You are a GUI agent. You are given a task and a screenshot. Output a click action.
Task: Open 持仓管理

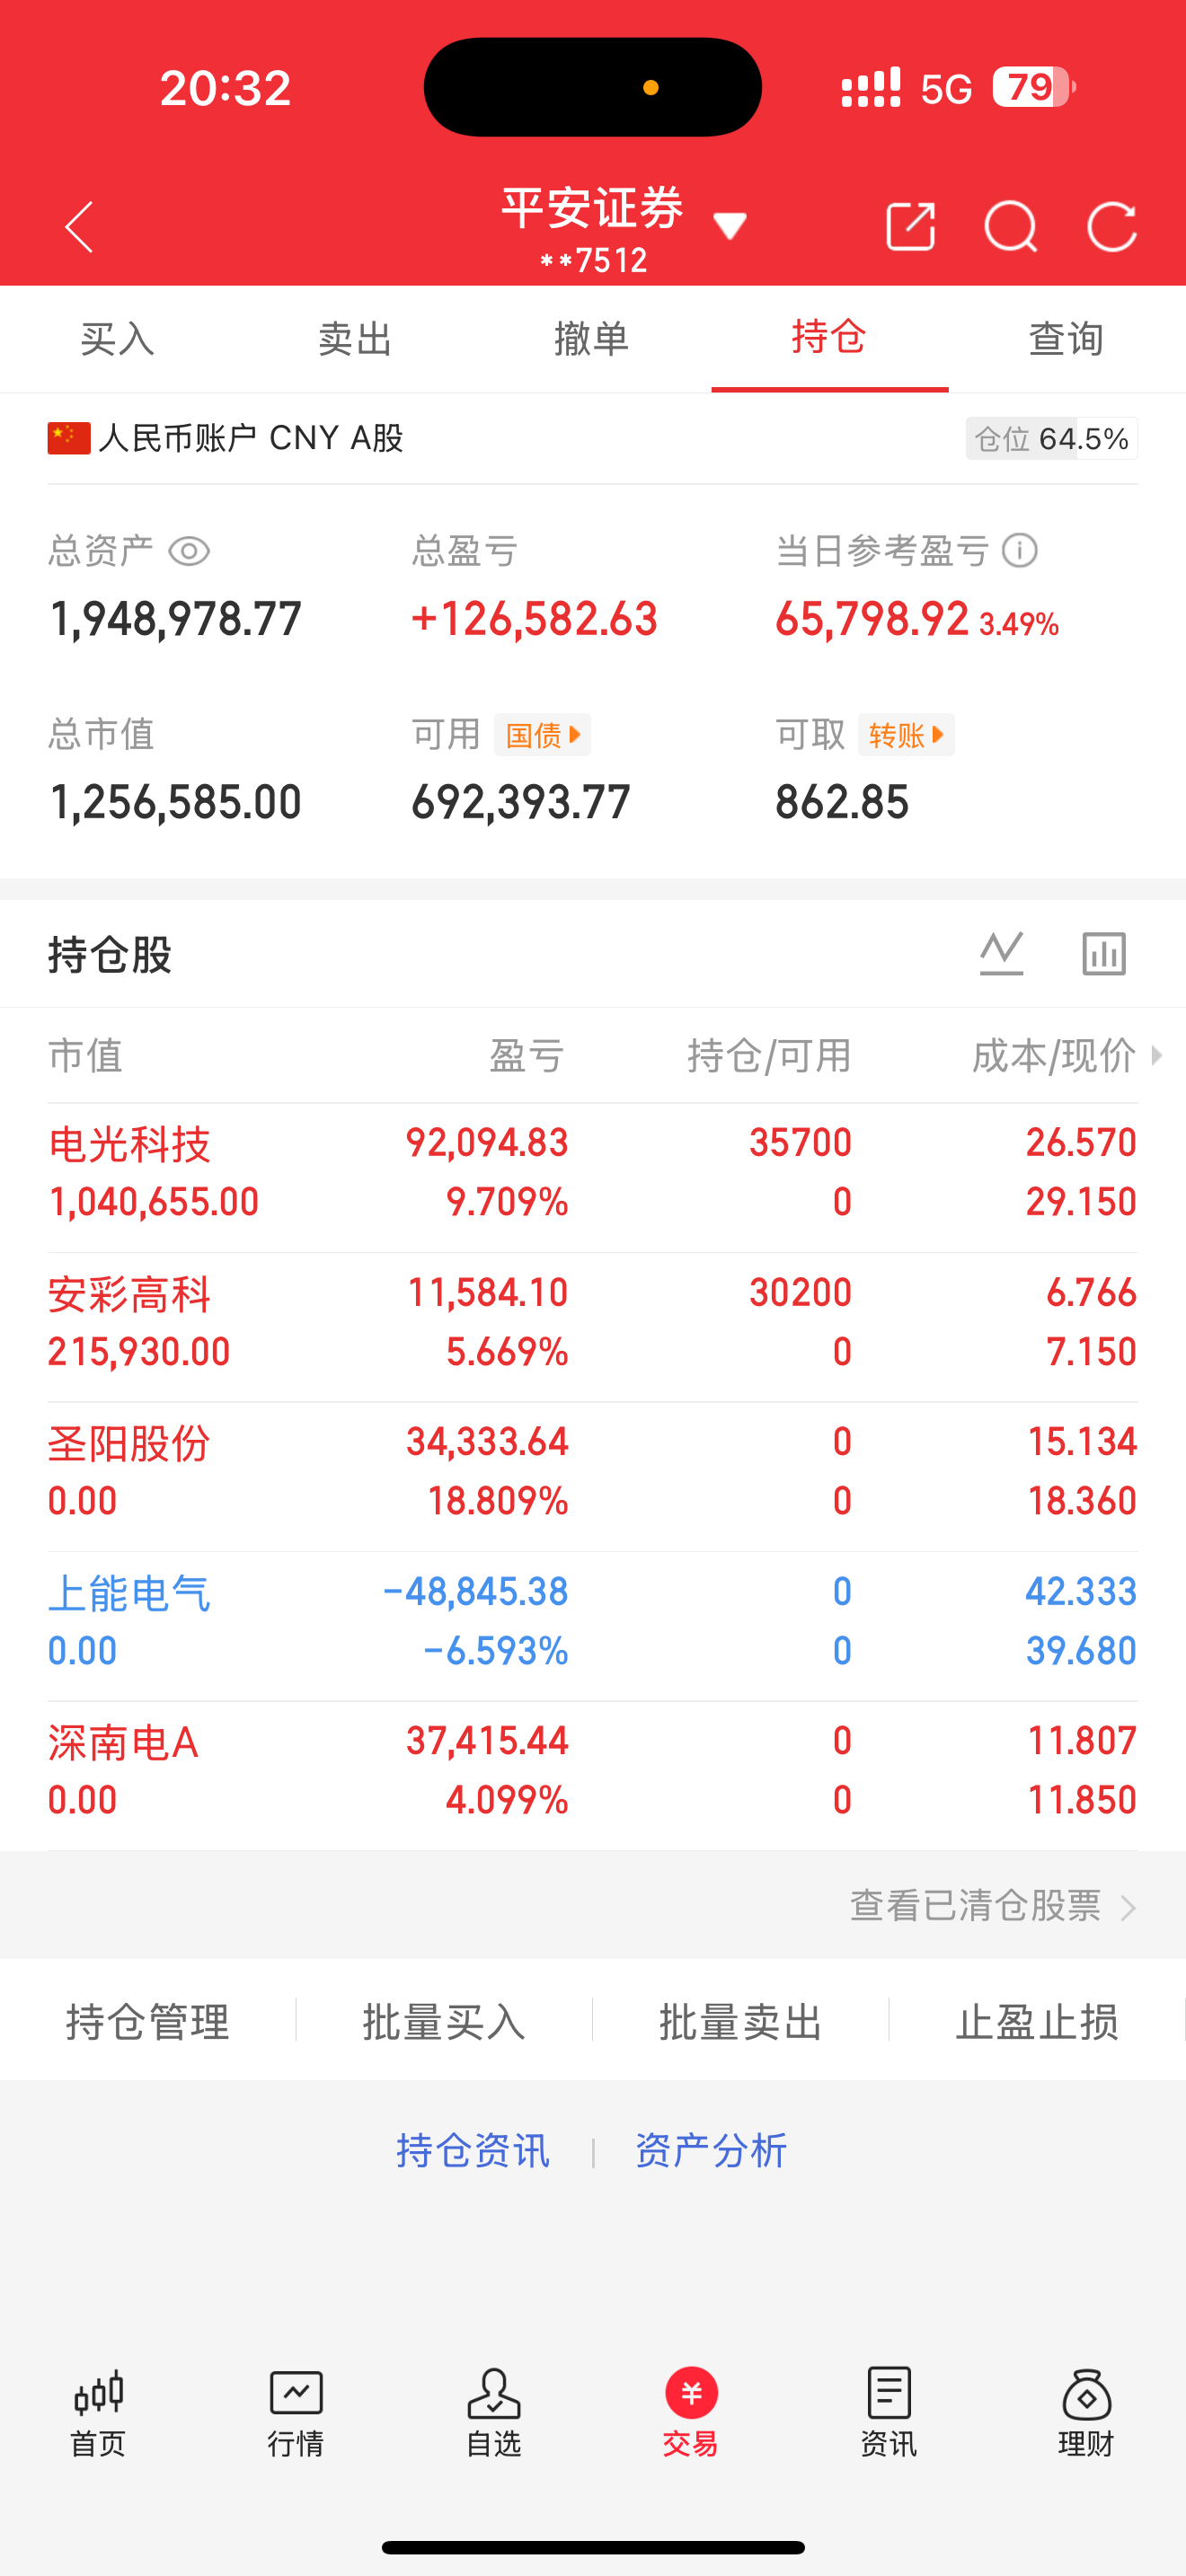click(x=148, y=2022)
